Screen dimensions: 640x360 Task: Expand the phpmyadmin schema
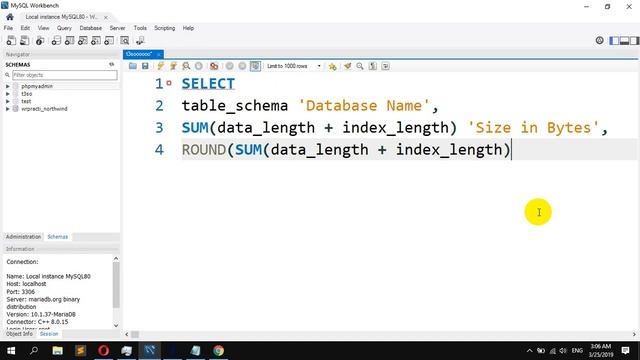7,86
